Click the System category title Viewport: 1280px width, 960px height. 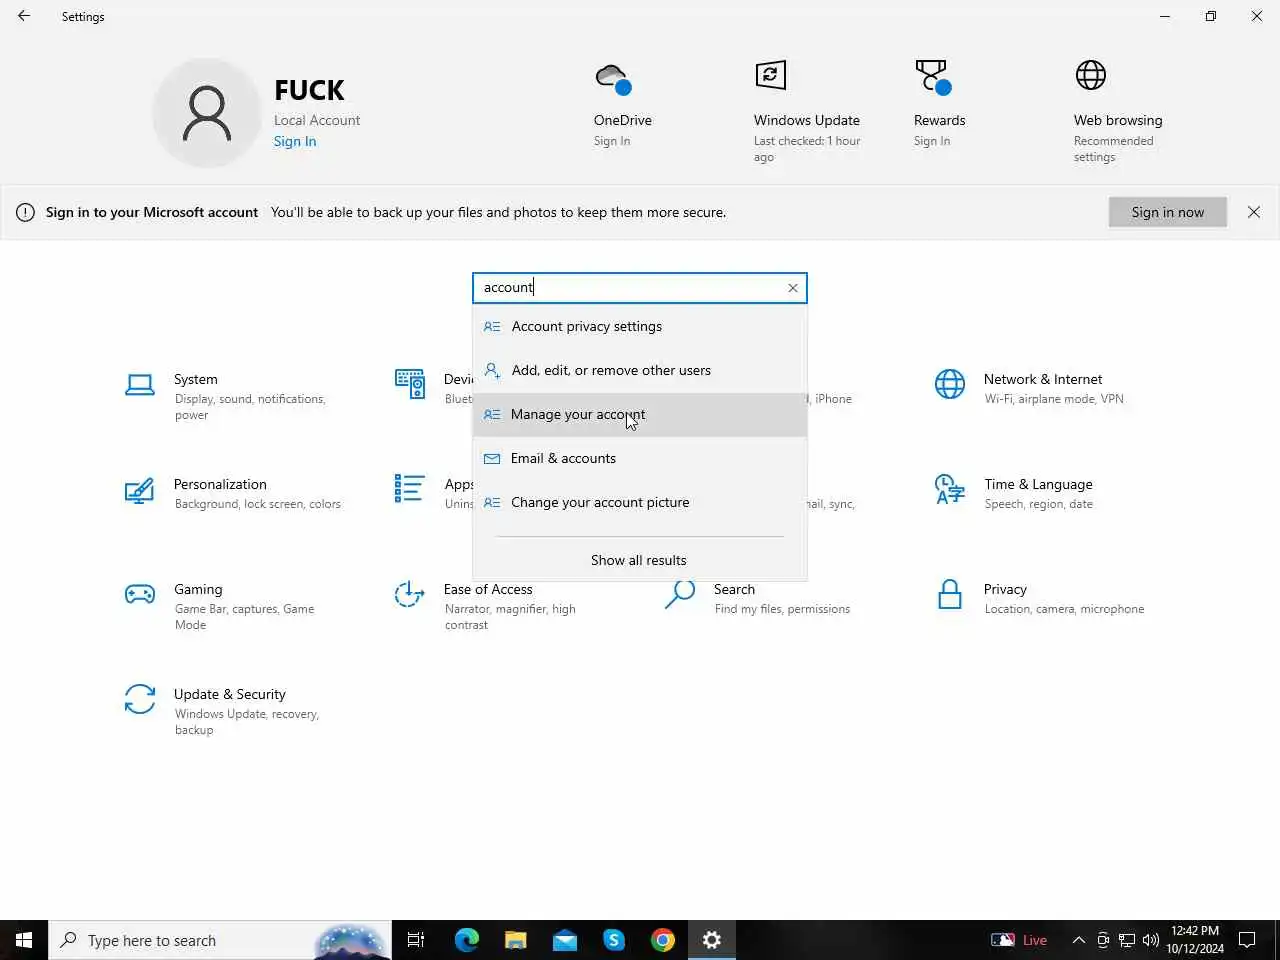point(196,379)
